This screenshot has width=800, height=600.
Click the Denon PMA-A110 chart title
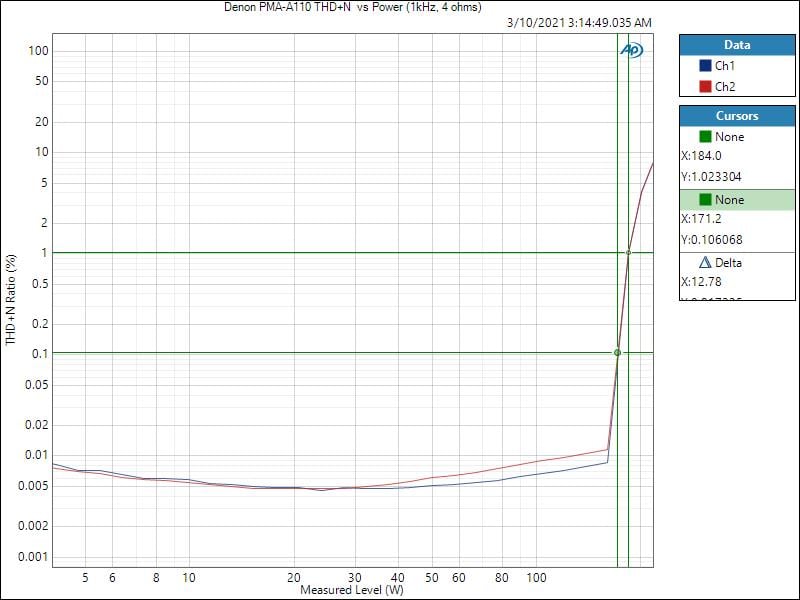[353, 8]
